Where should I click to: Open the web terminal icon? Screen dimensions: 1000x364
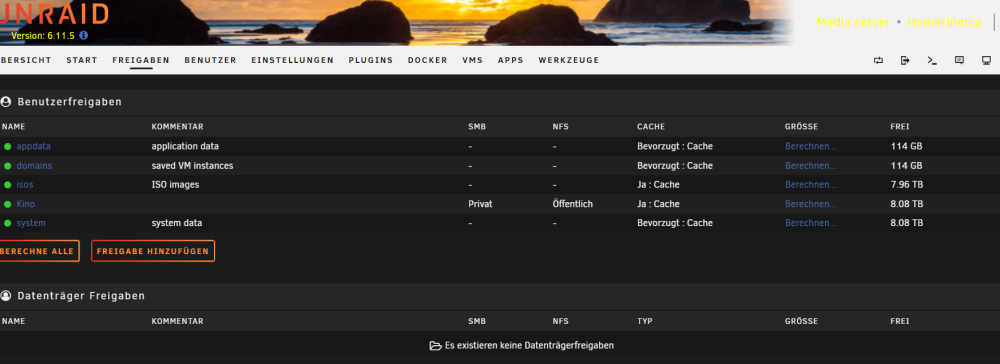[x=932, y=61]
